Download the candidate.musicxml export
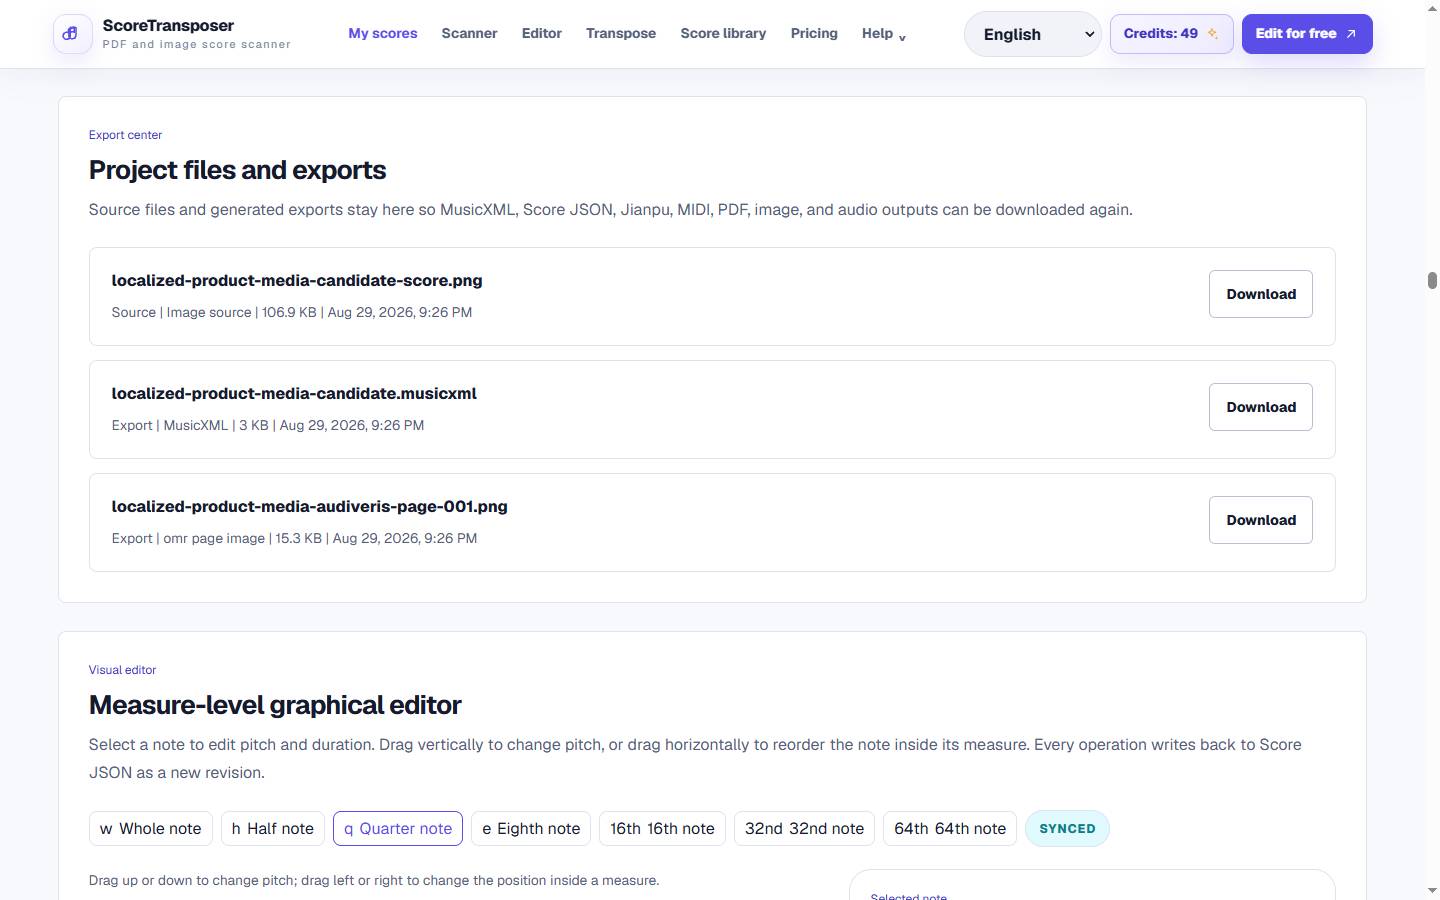1440x900 pixels. click(x=1260, y=407)
